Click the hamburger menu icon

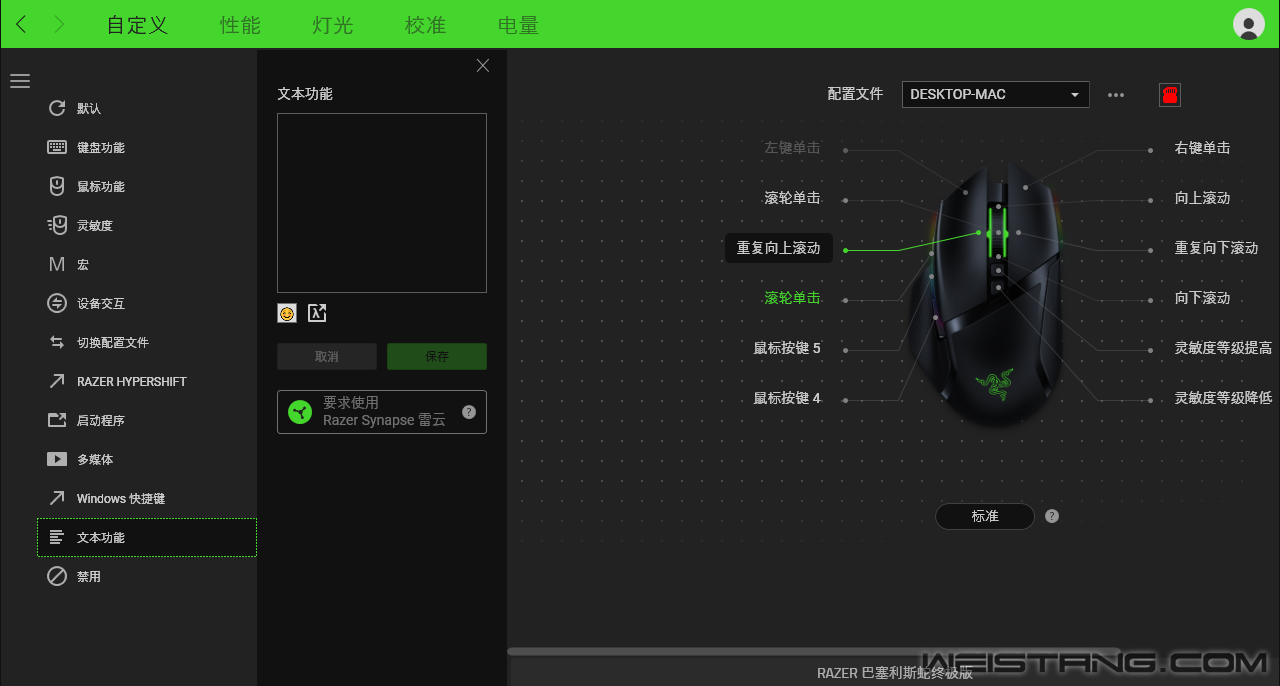(x=20, y=81)
